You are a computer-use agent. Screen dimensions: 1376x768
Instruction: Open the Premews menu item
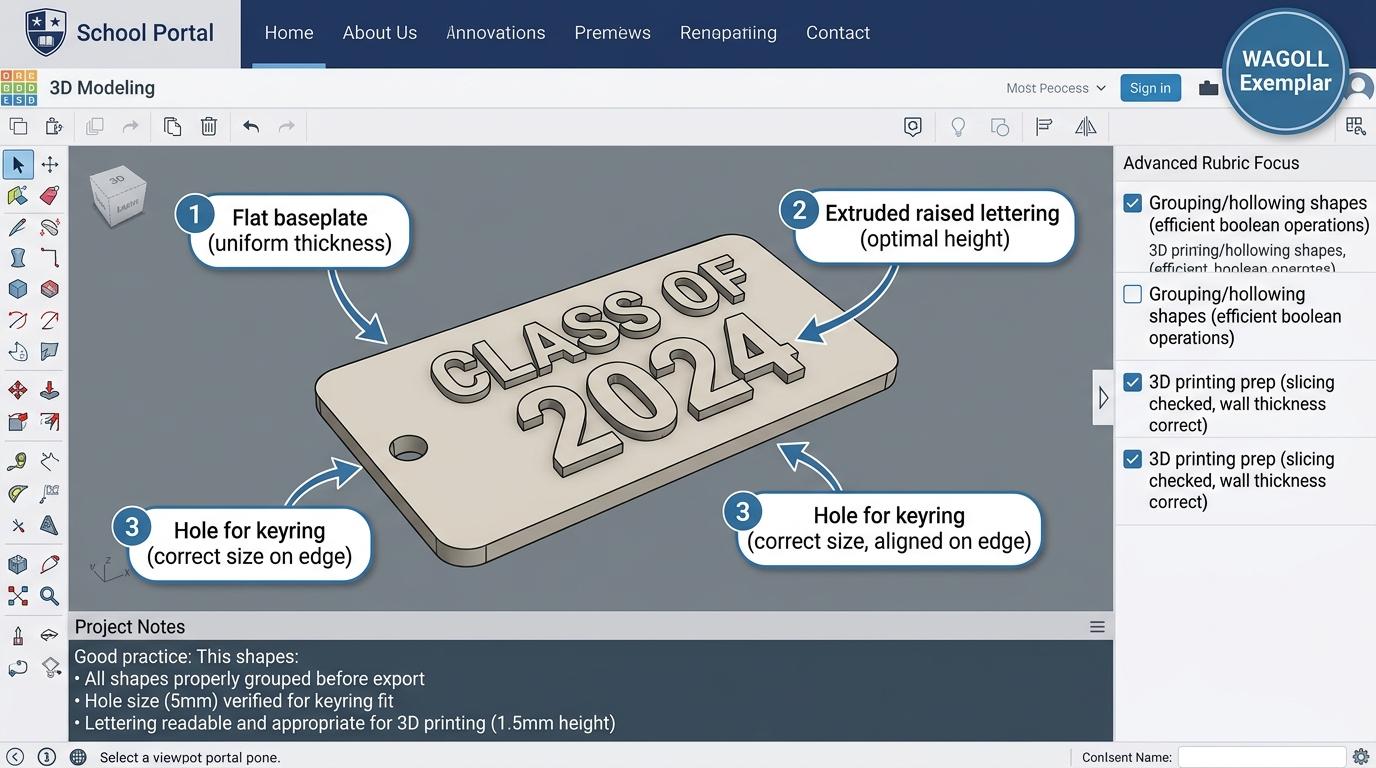613,33
